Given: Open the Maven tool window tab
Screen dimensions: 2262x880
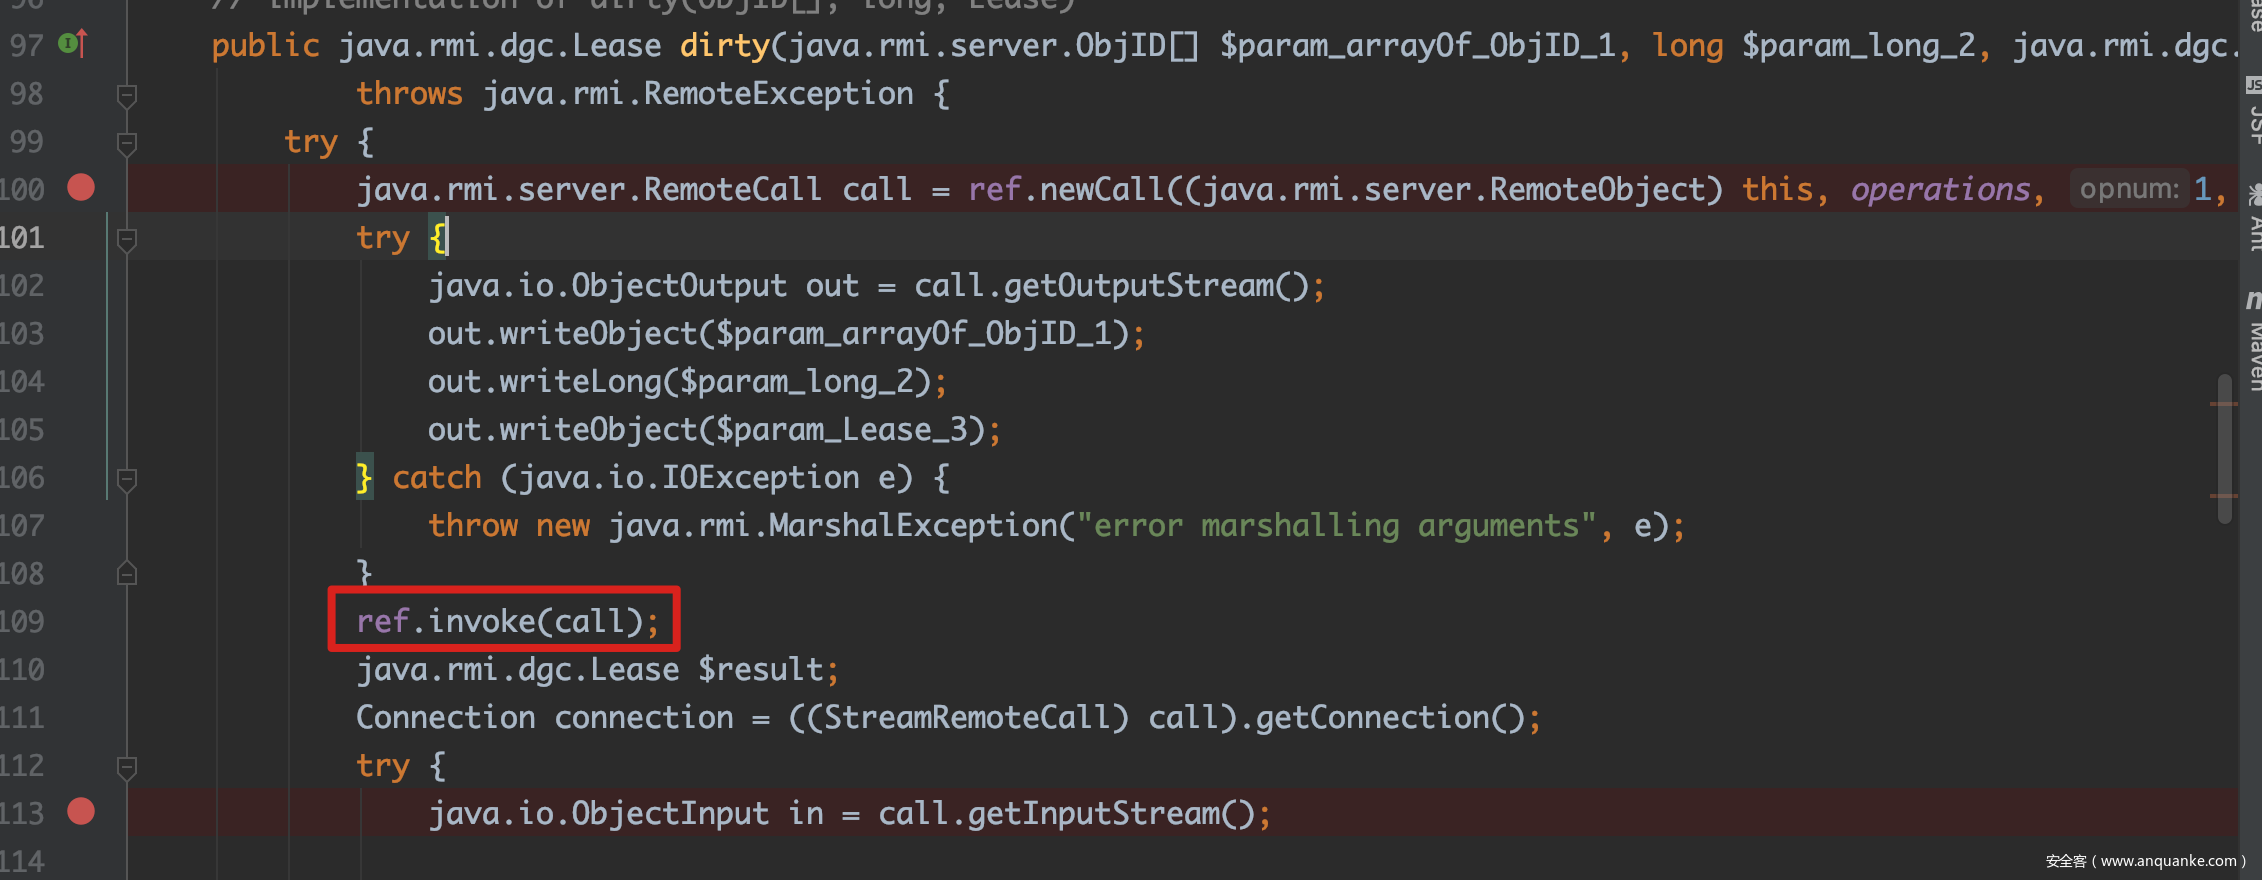Looking at the screenshot, I should coord(2254,357).
